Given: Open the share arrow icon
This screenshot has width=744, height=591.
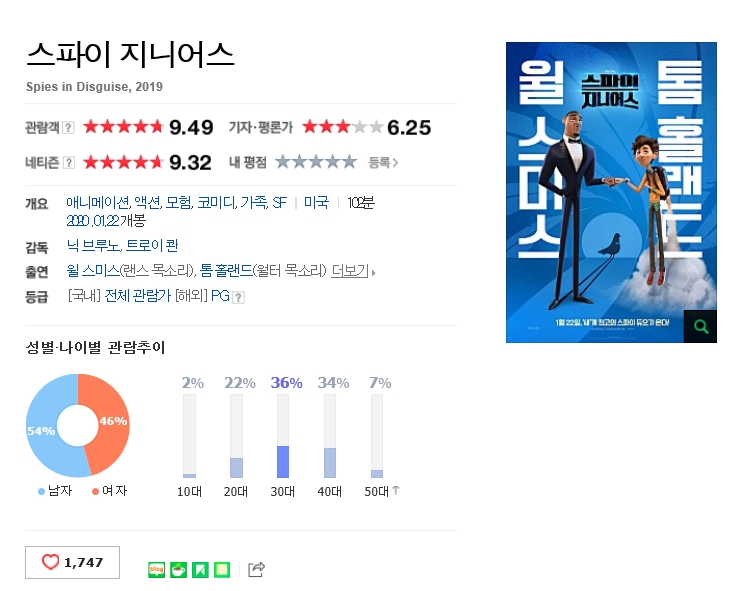Looking at the screenshot, I should click(x=256, y=569).
